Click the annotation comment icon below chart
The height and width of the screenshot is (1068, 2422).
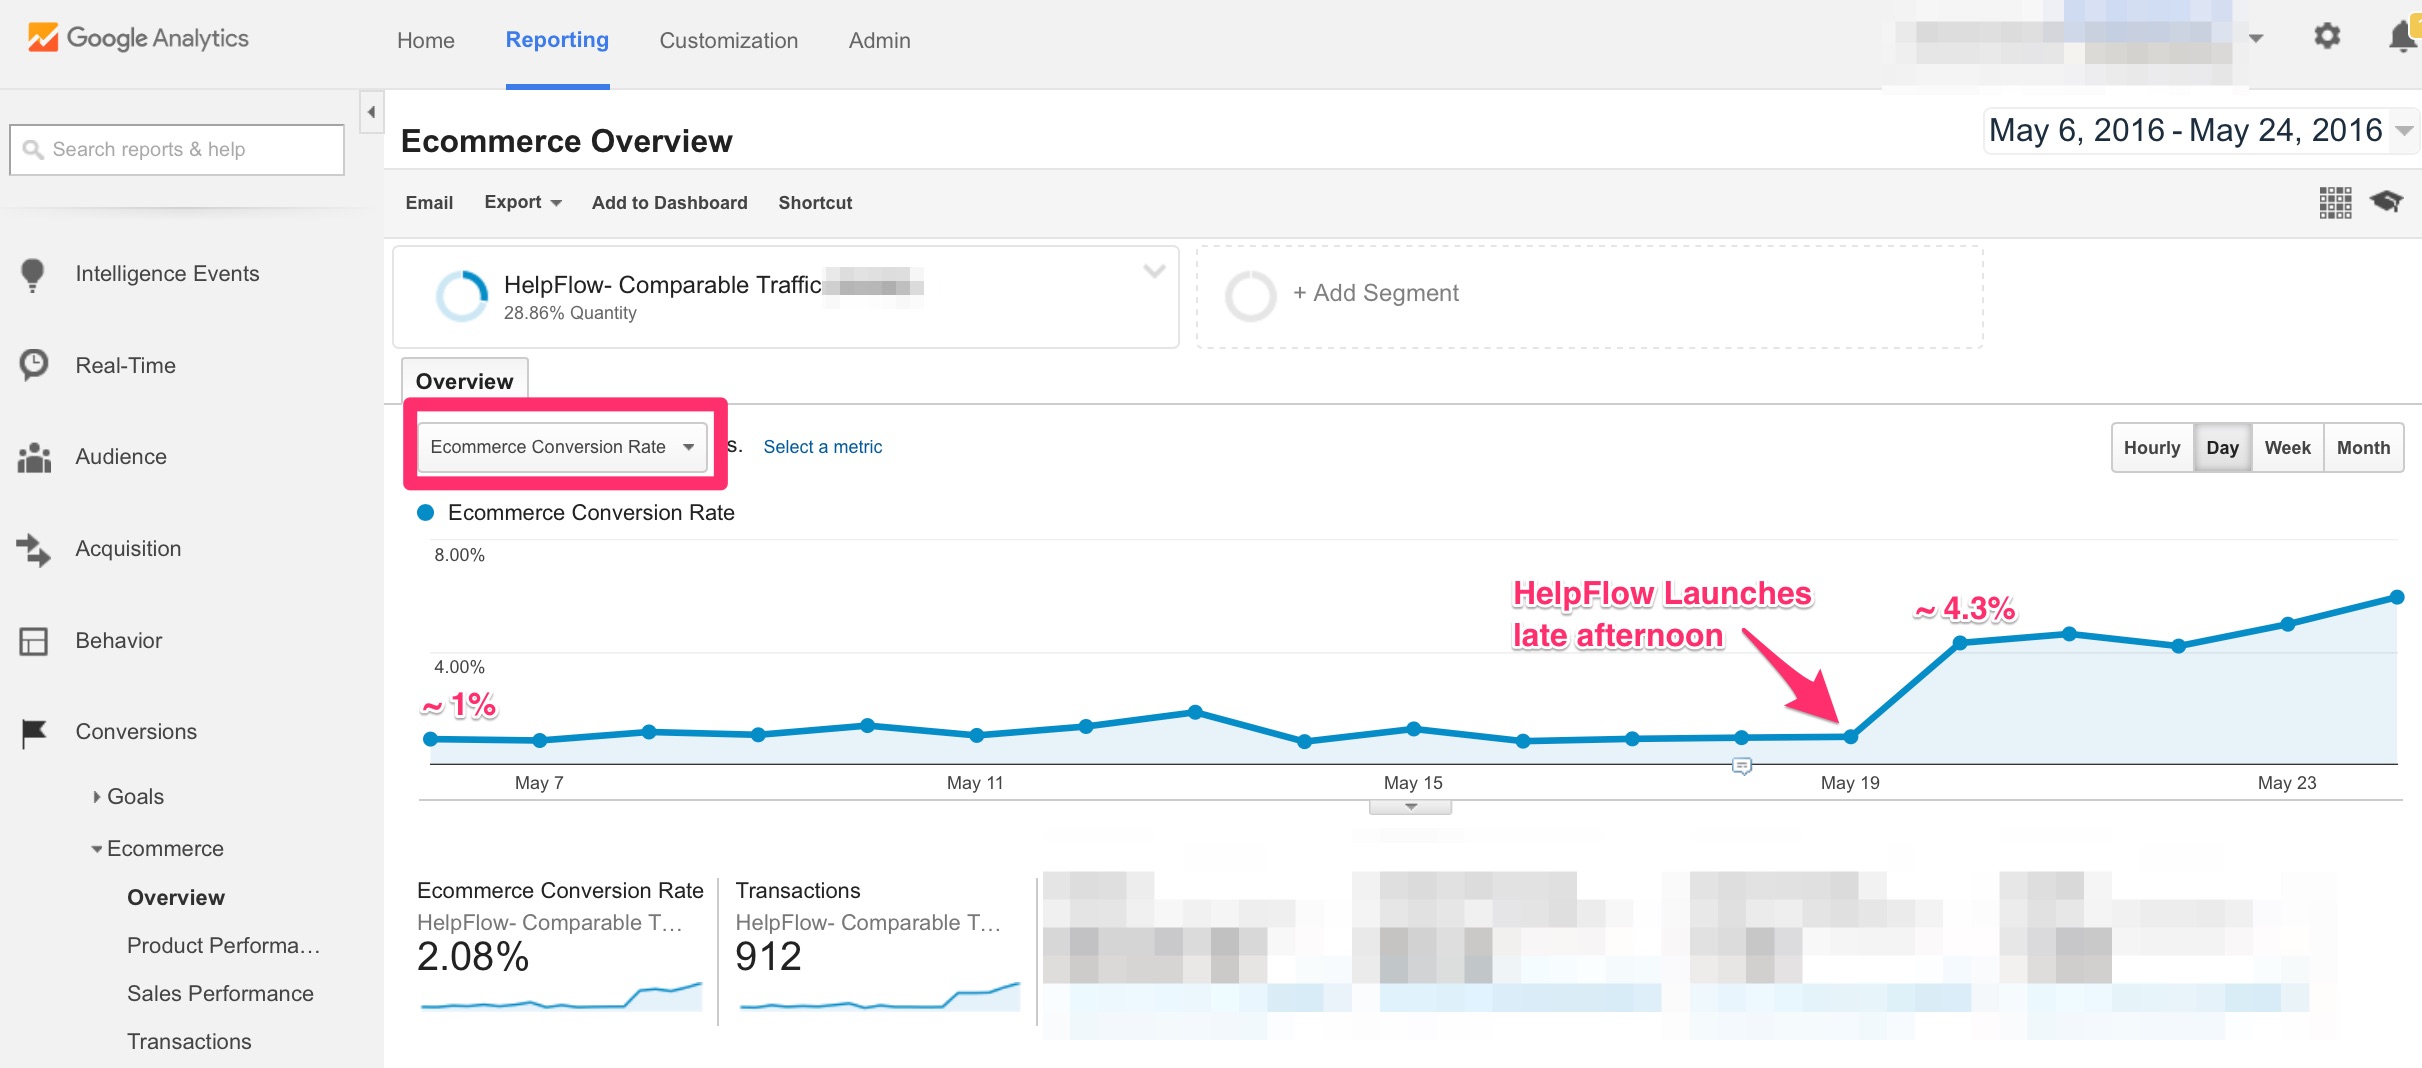coord(1742,766)
